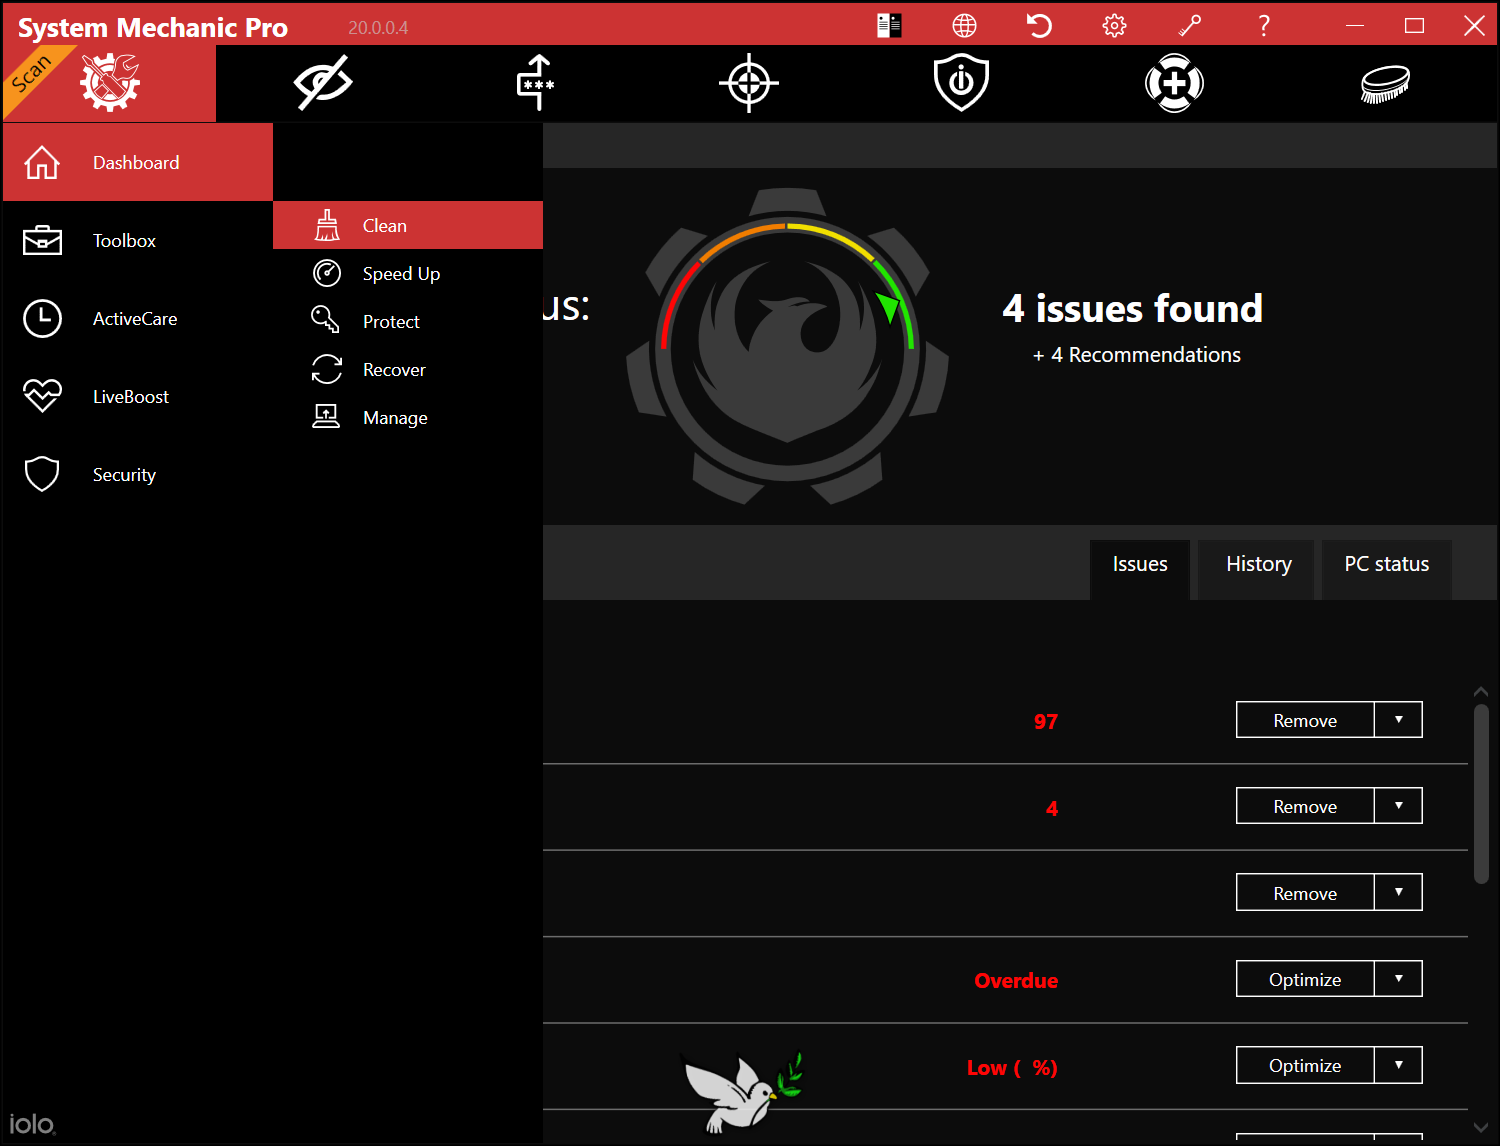Click the LiveBoost heartbeat icon
The width and height of the screenshot is (1500, 1146).
(x=42, y=396)
